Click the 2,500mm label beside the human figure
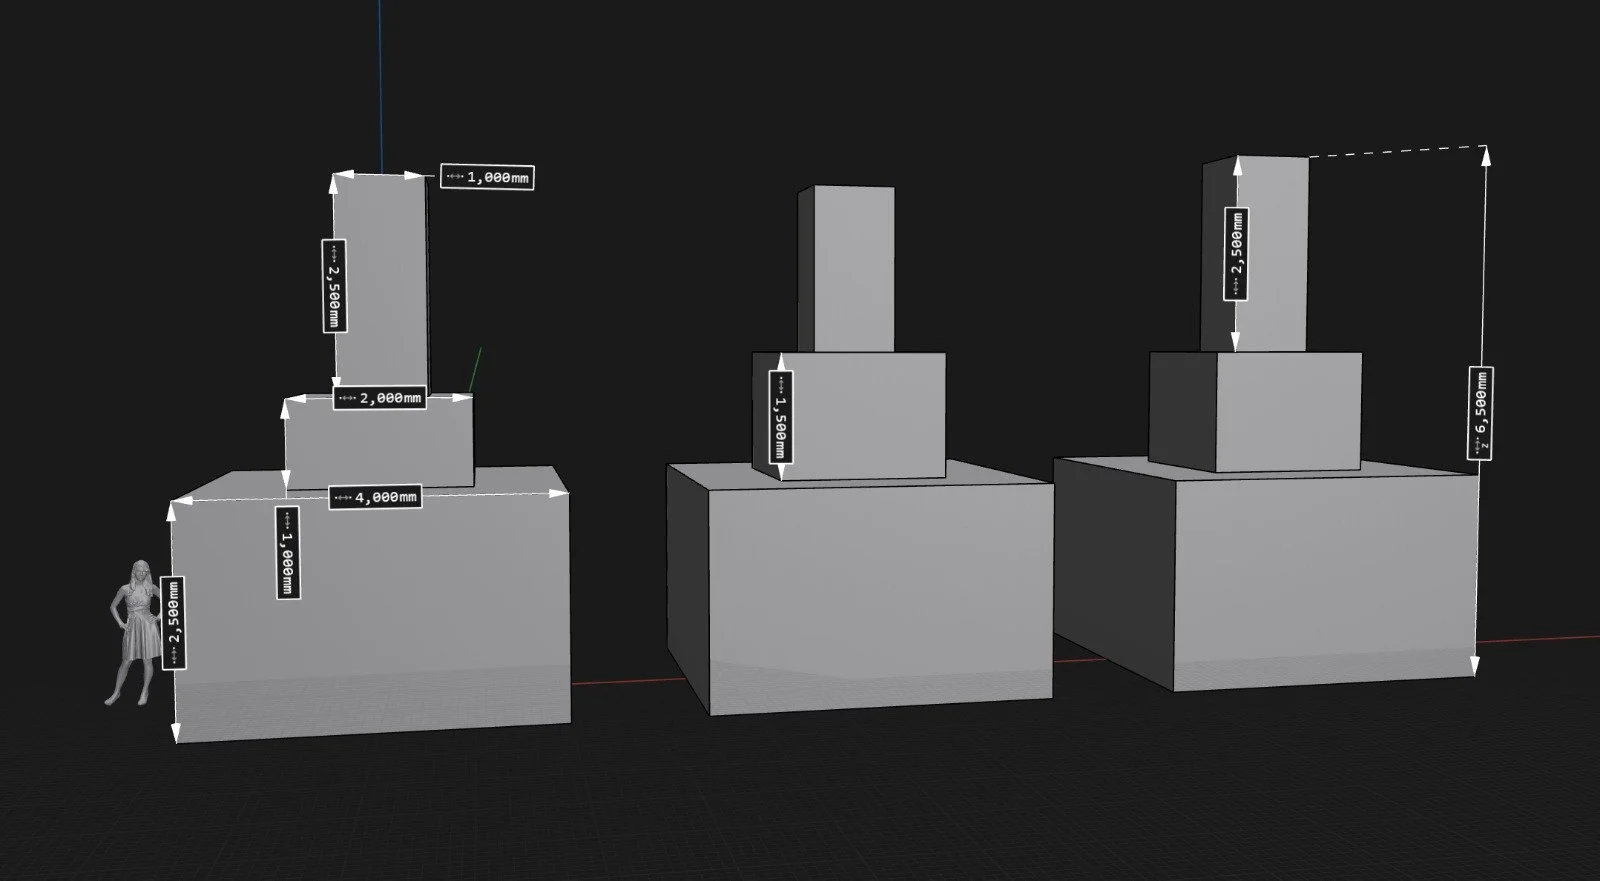 click(x=173, y=624)
